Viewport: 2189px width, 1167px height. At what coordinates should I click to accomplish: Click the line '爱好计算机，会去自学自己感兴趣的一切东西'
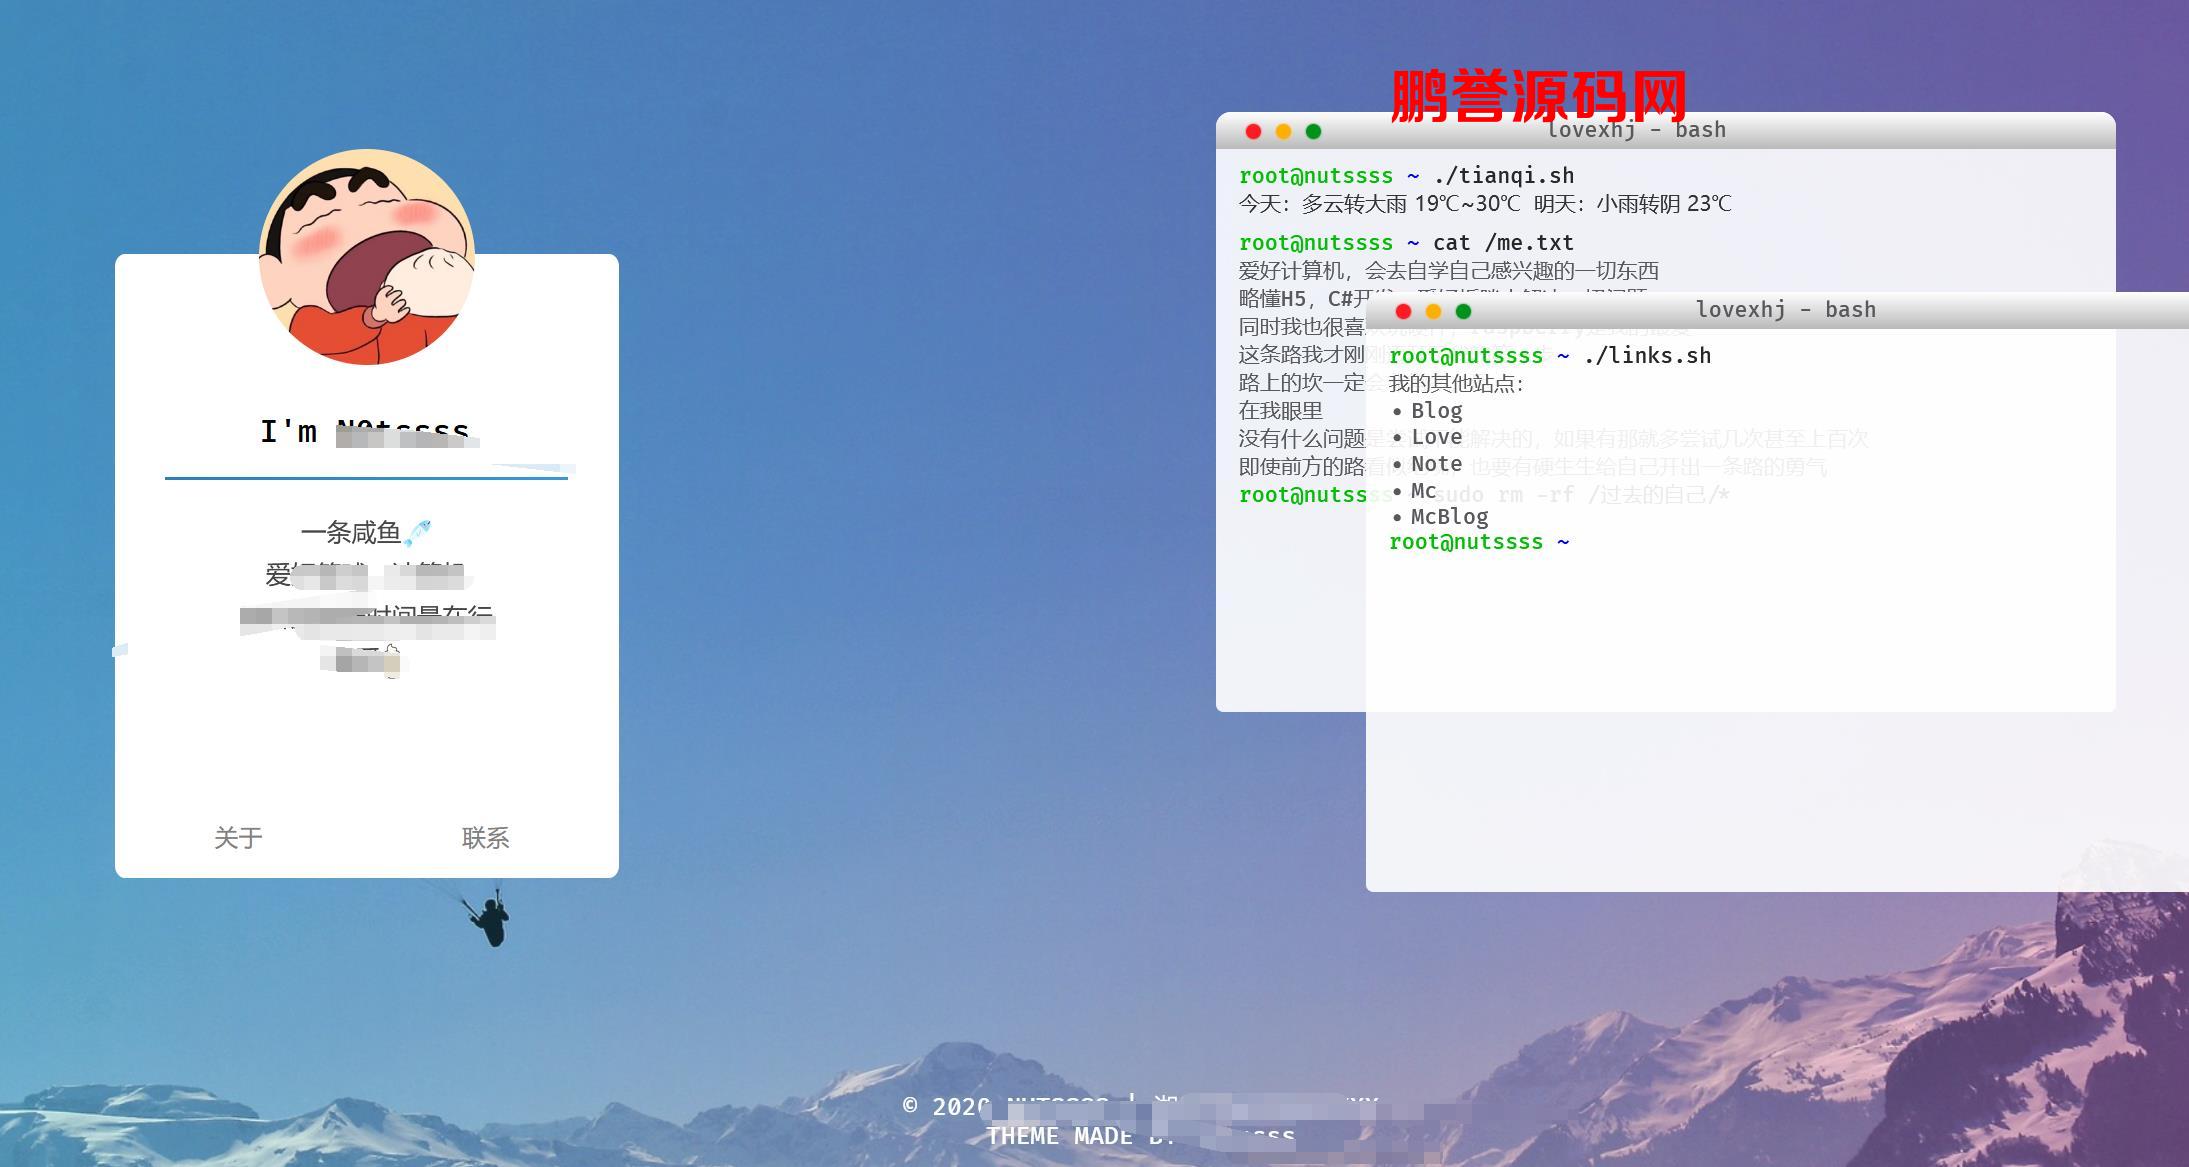coord(1449,271)
